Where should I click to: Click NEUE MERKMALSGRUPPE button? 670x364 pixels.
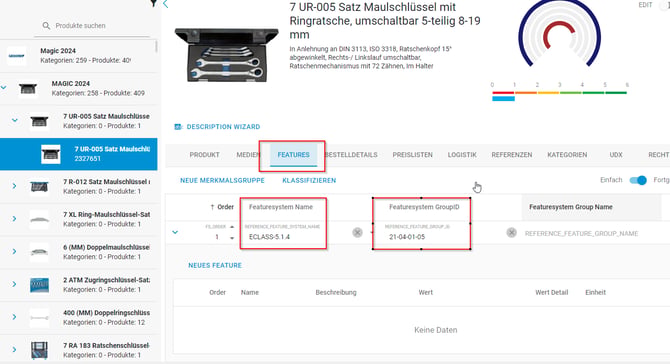(222, 180)
